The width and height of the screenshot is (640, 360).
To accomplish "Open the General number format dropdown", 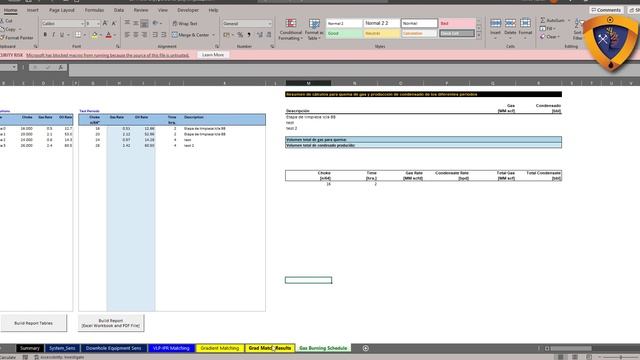I will [269, 24].
